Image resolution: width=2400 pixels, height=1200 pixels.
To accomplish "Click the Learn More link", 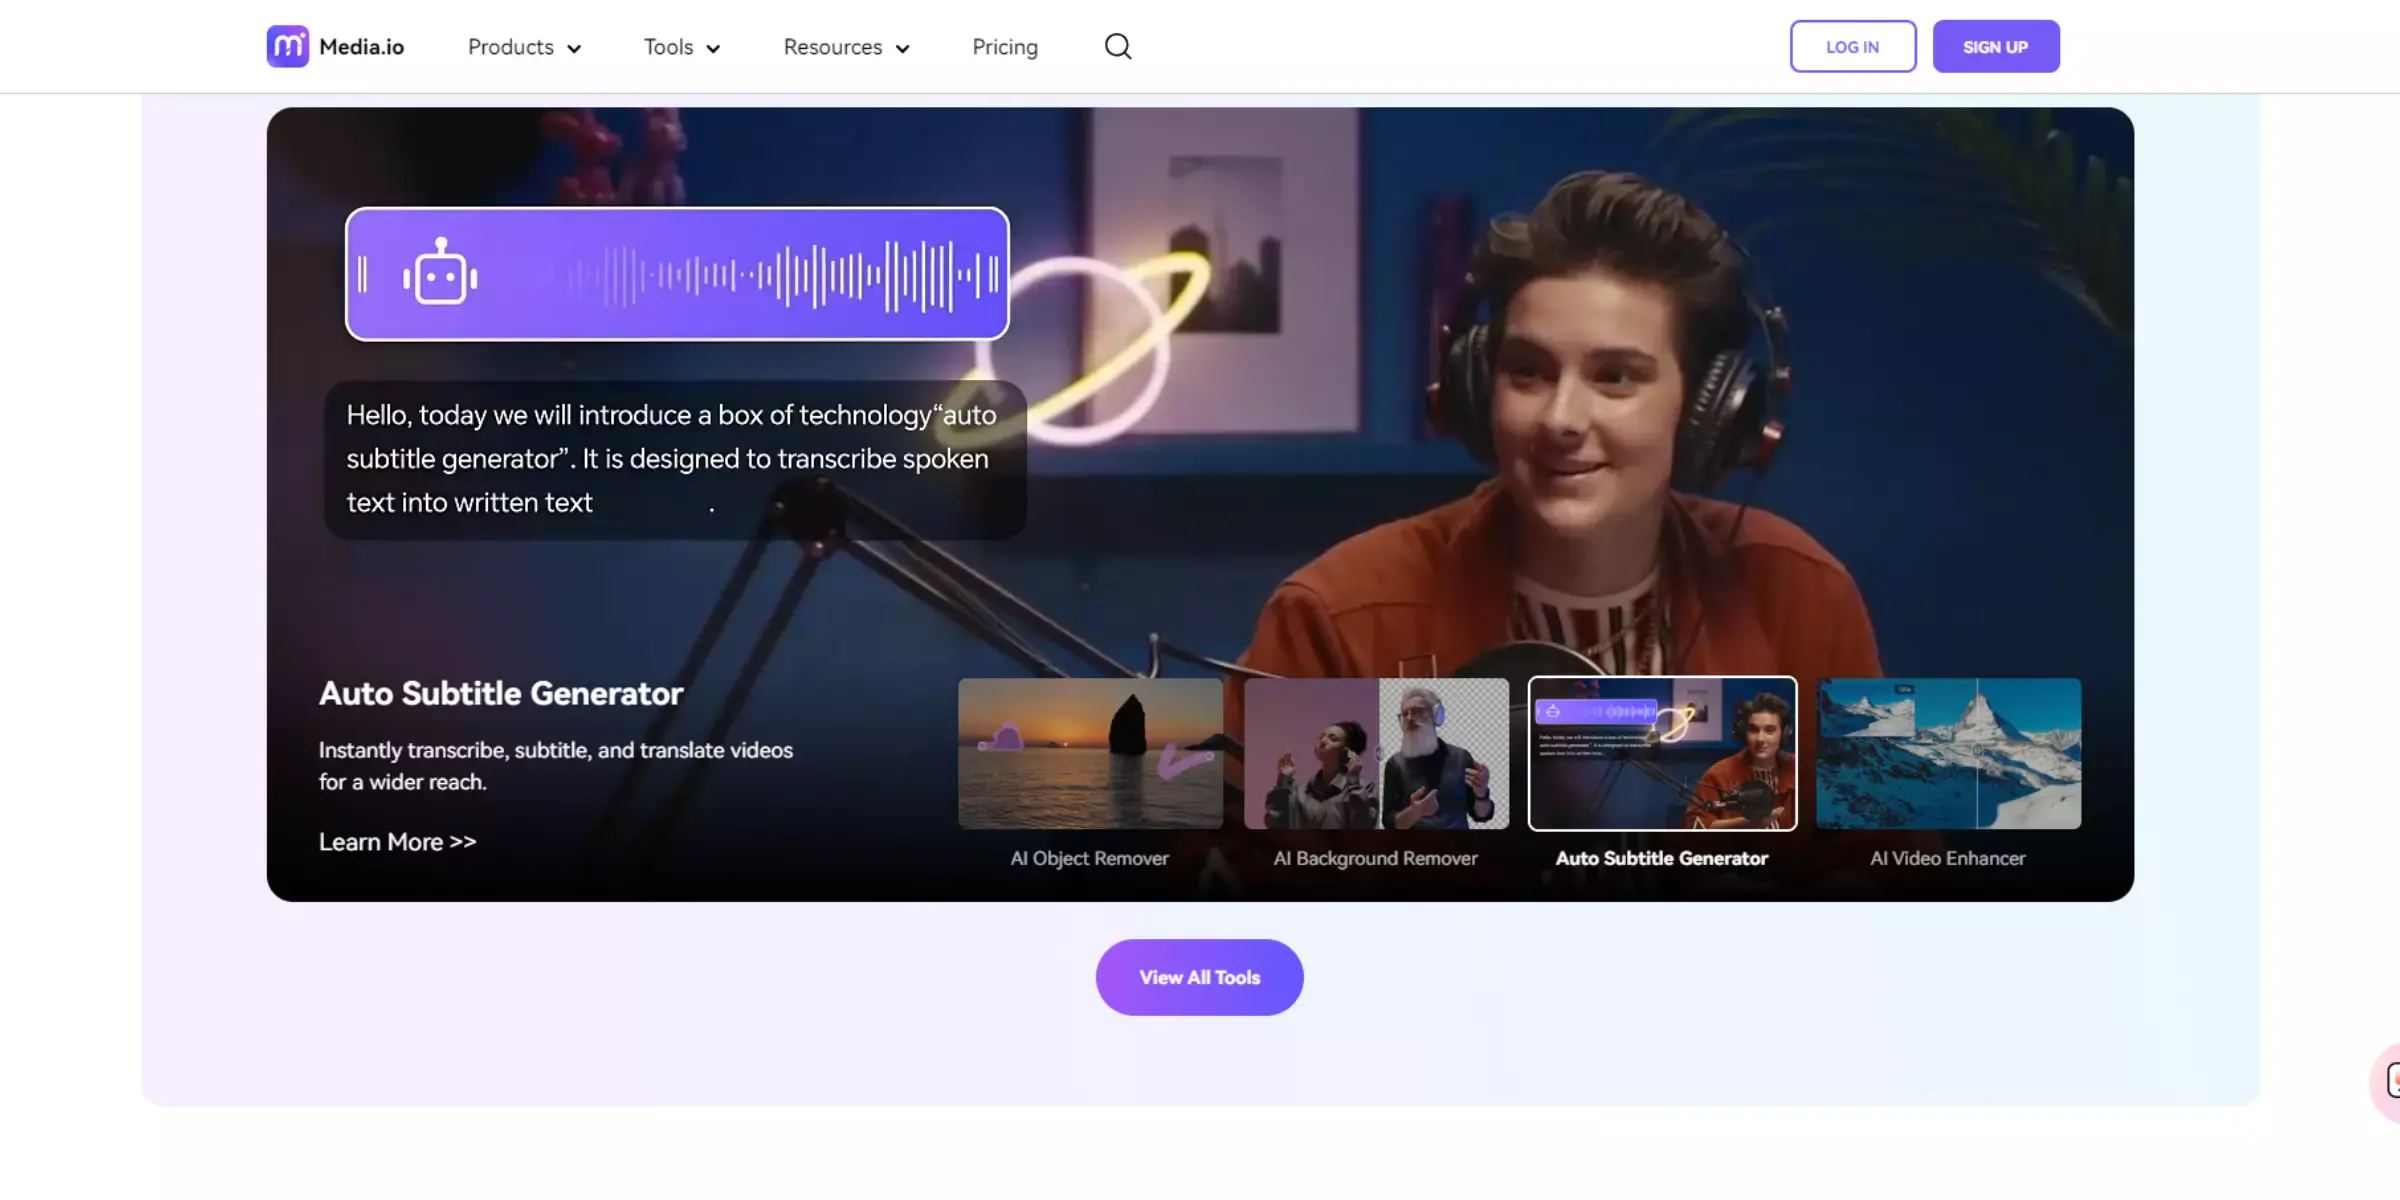I will point(398,840).
